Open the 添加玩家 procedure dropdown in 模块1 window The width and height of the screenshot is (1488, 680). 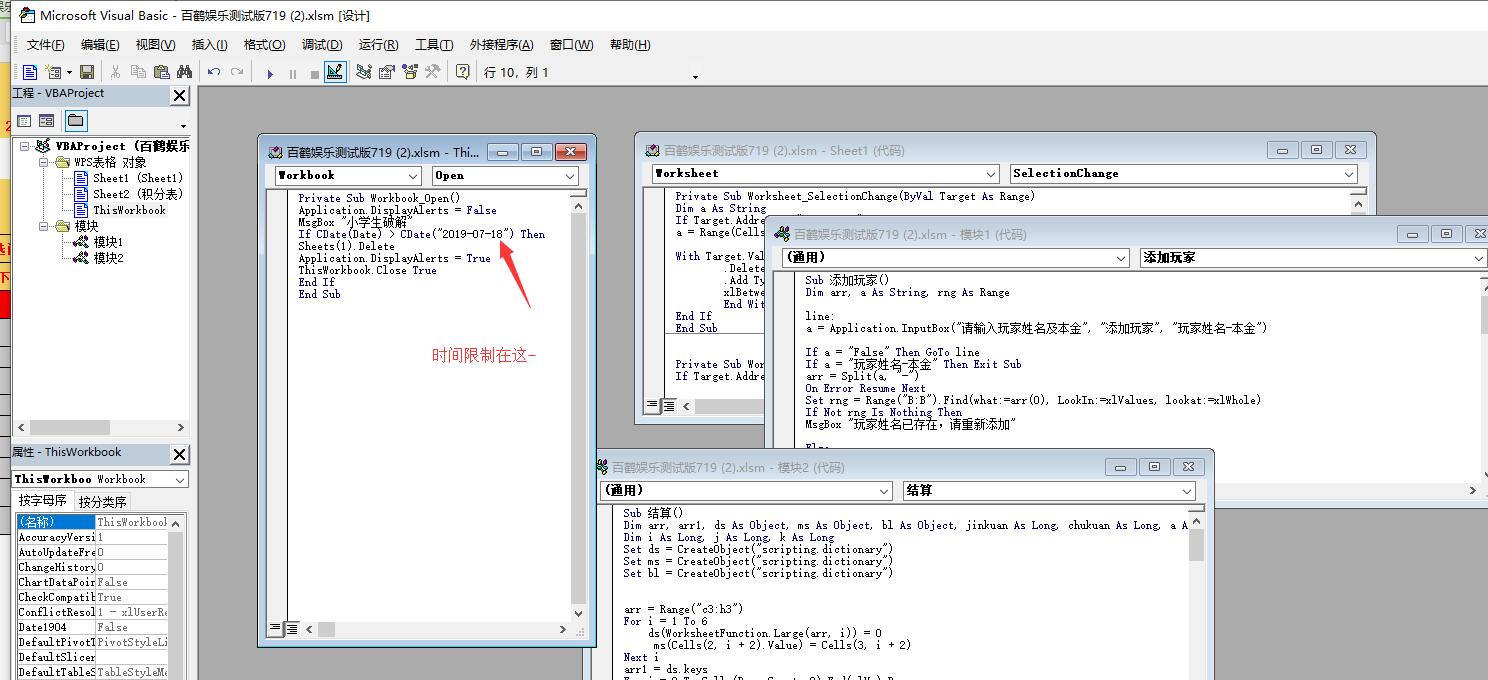coord(1479,258)
